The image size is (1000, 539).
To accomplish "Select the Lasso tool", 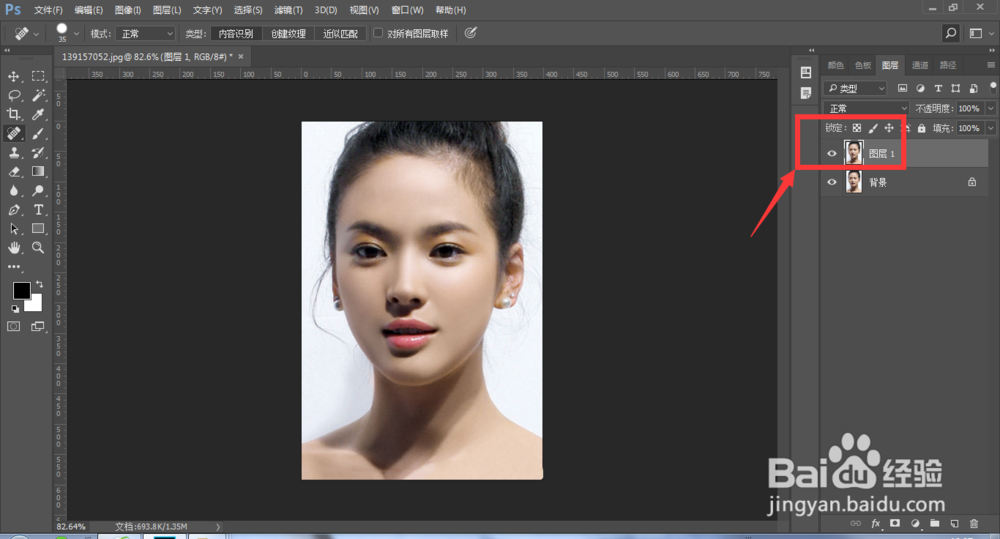I will coord(13,96).
